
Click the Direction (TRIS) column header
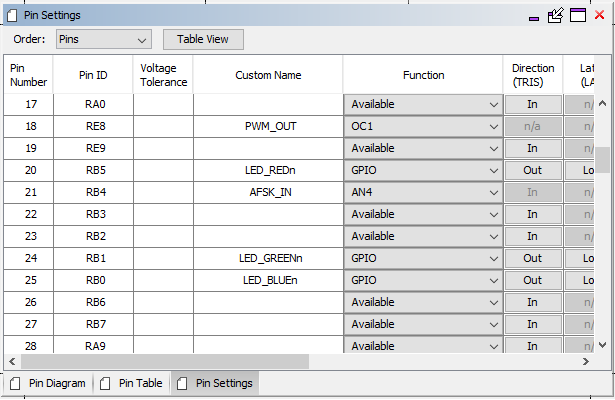coord(533,75)
